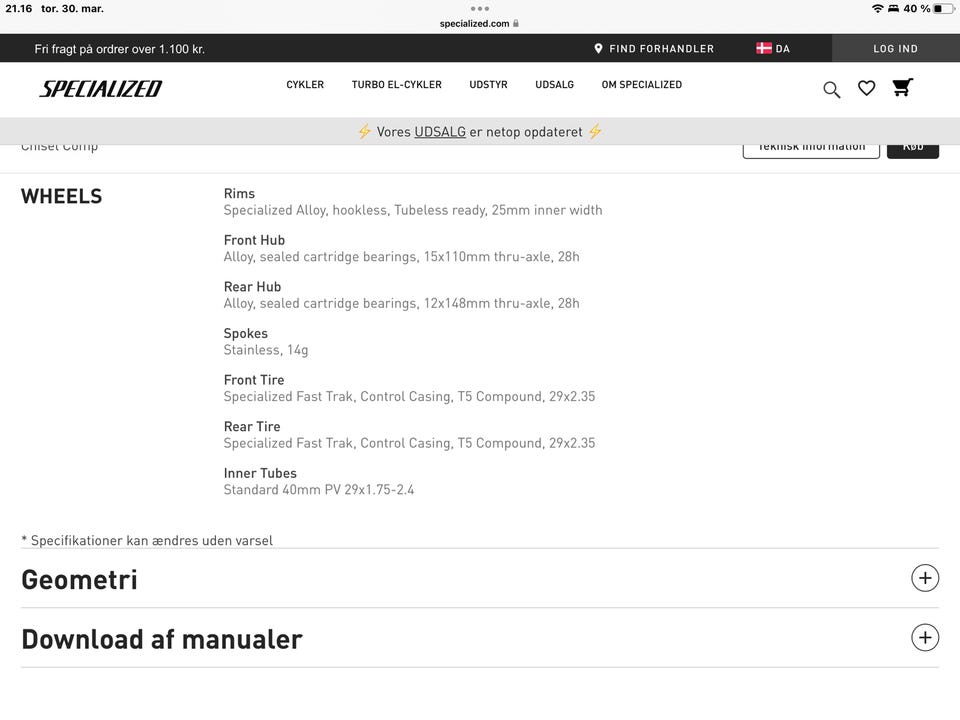Tap the battery status icon
960x720 pixels.
coord(943,9)
